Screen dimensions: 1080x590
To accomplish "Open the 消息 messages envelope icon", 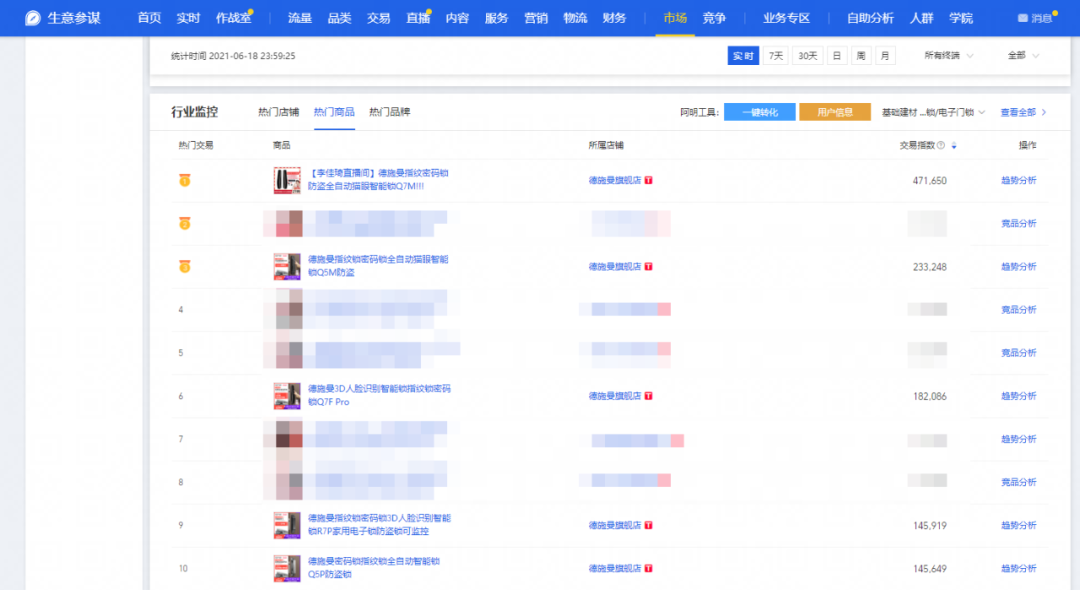I will 1022,18.
